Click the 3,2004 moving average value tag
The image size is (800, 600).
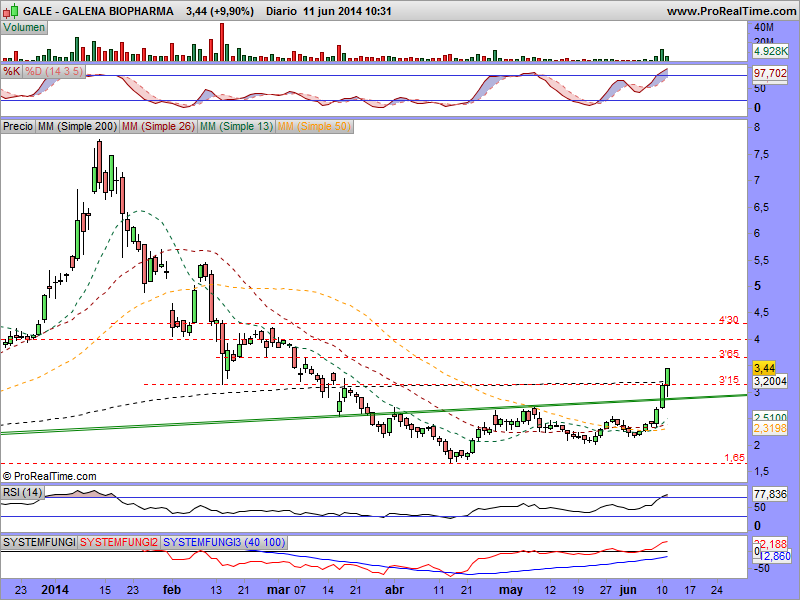770,381
